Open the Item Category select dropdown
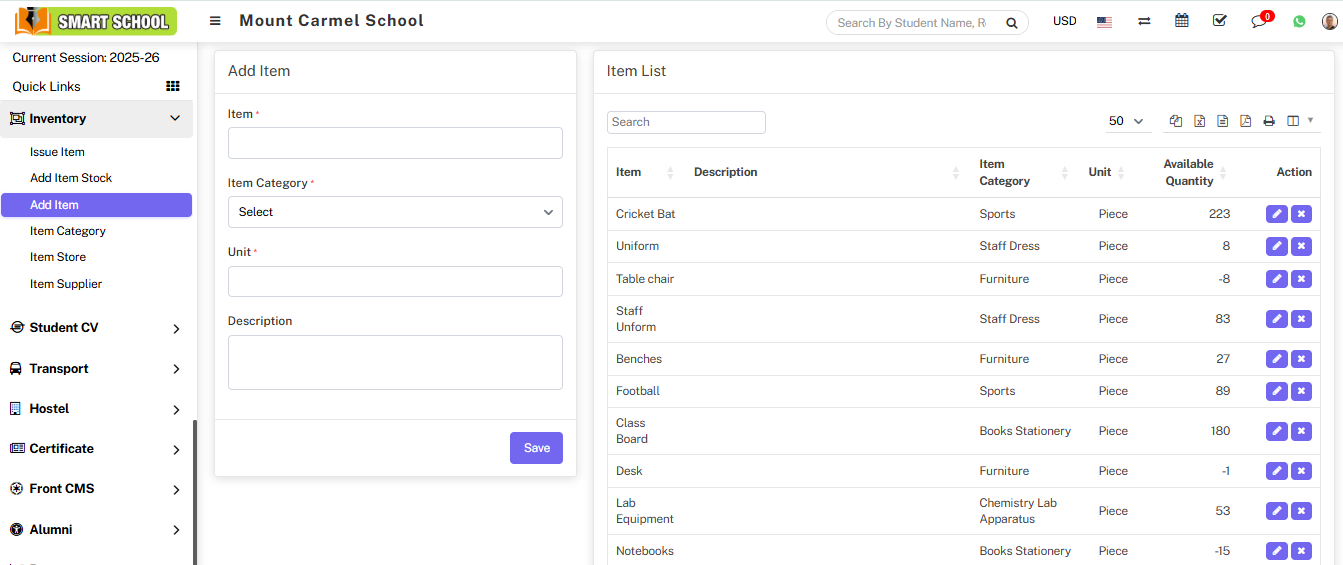Screen dimensions: 1343x565 (395, 212)
